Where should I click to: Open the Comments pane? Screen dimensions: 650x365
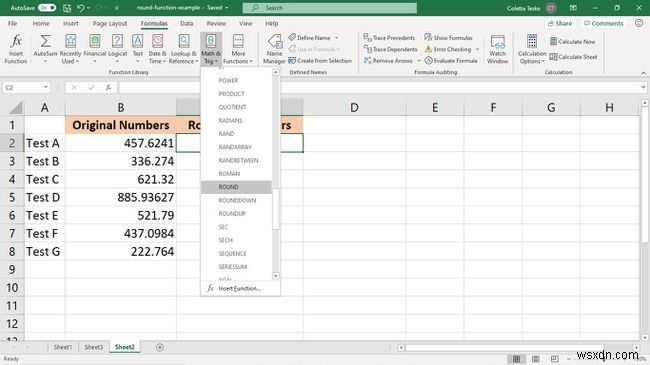[x=604, y=24]
